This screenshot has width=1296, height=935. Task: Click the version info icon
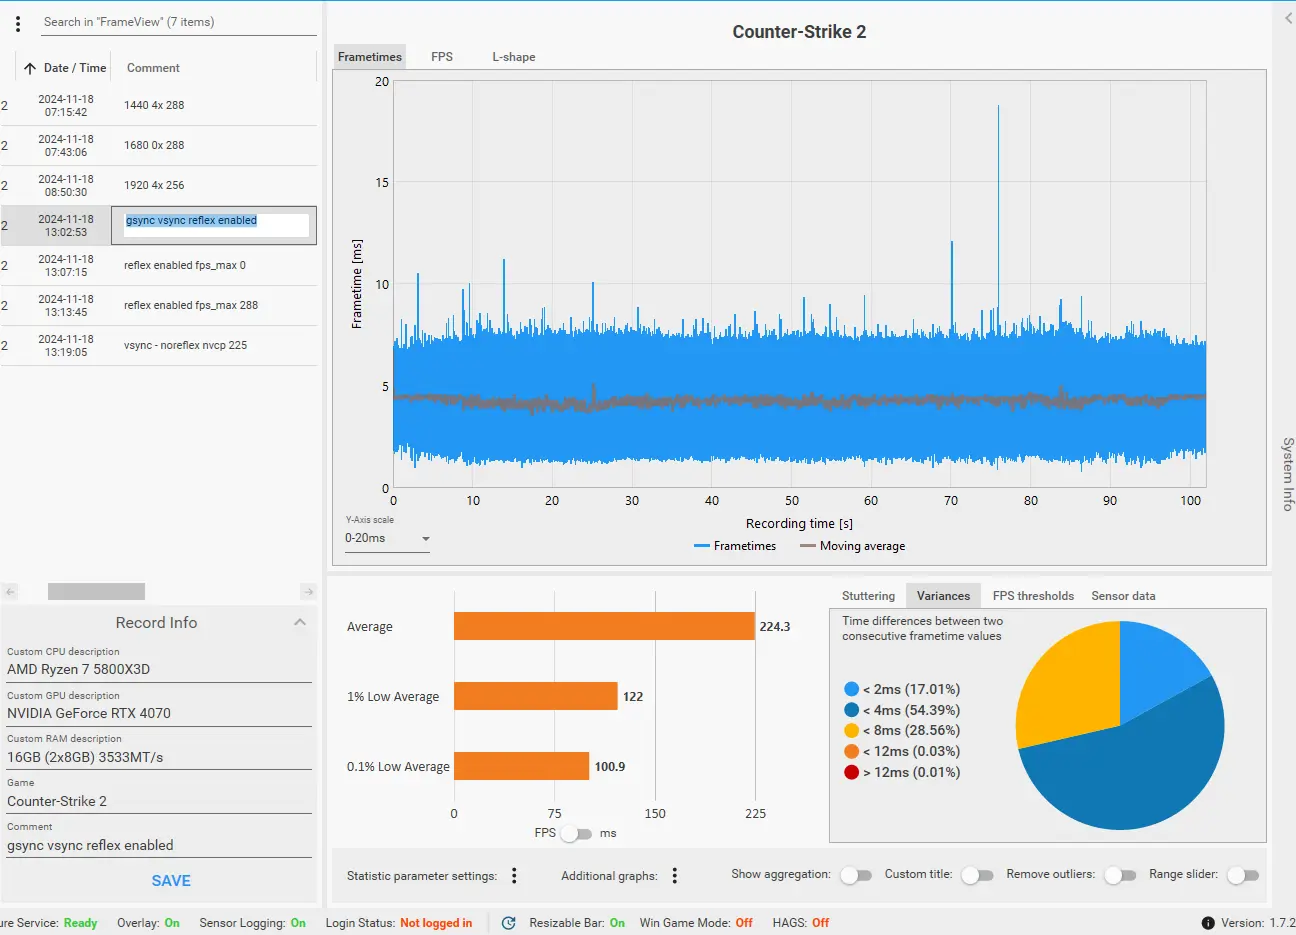(1208, 923)
